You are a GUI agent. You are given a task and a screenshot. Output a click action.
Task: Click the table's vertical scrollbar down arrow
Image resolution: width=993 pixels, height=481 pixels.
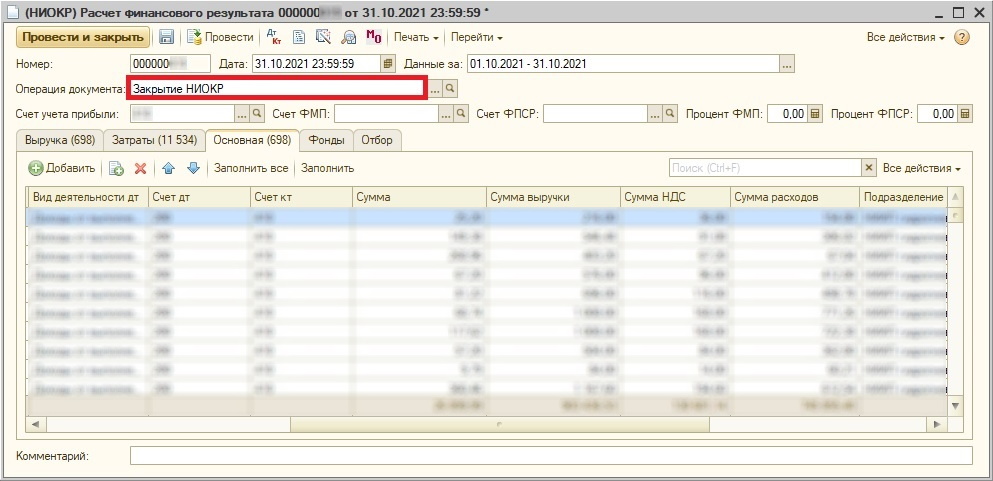[x=955, y=405]
